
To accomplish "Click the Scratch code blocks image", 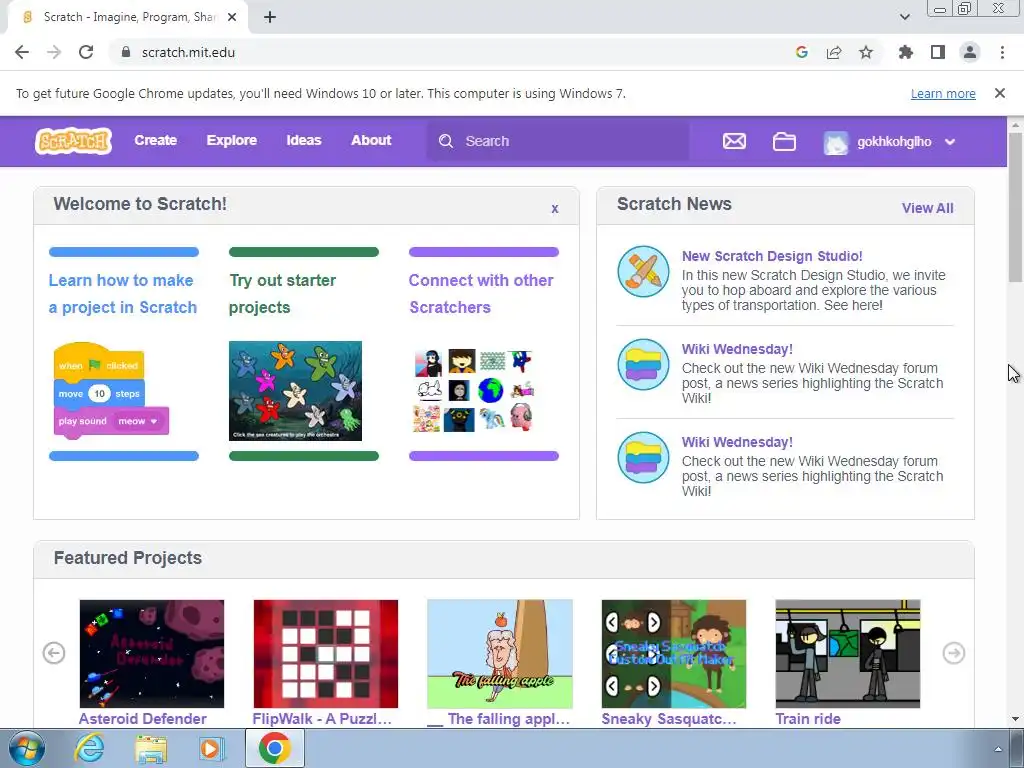I will pos(111,390).
